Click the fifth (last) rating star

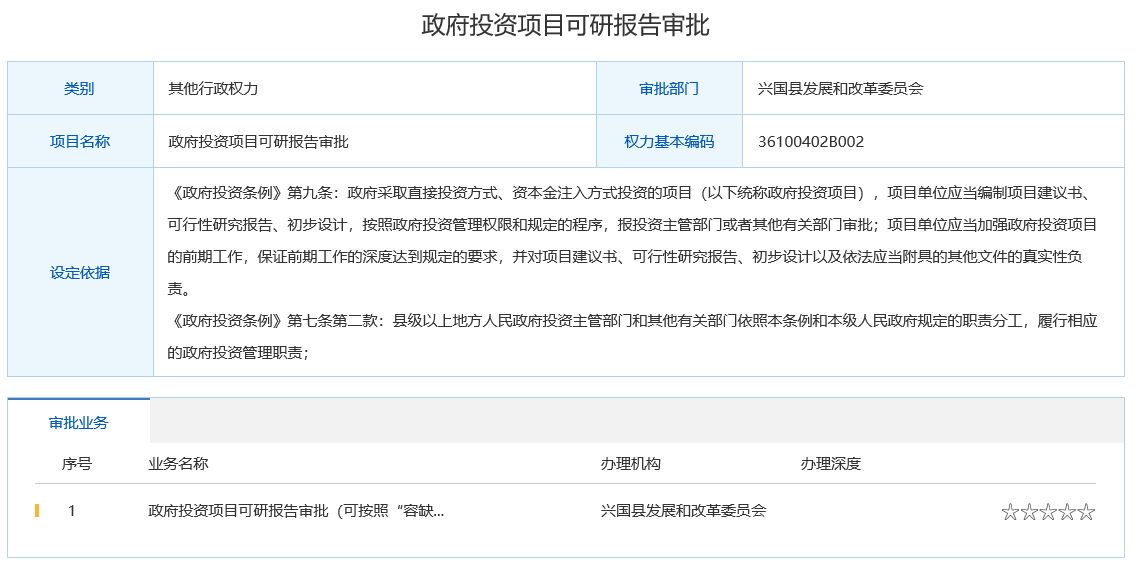[1086, 512]
